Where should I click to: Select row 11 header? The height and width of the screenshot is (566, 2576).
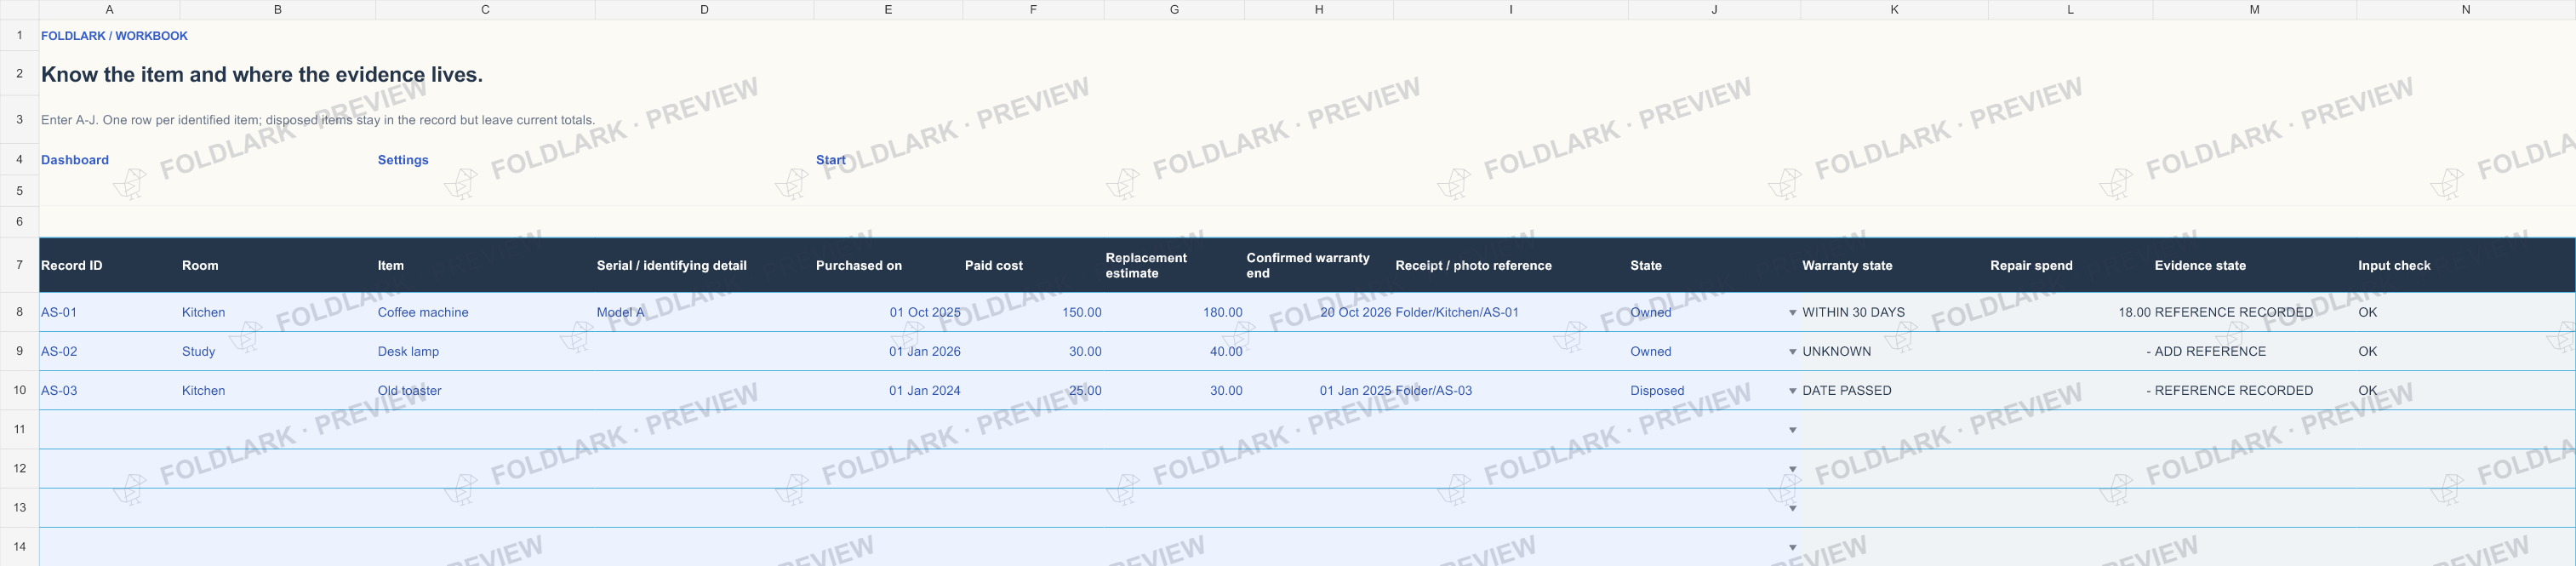click(x=19, y=429)
